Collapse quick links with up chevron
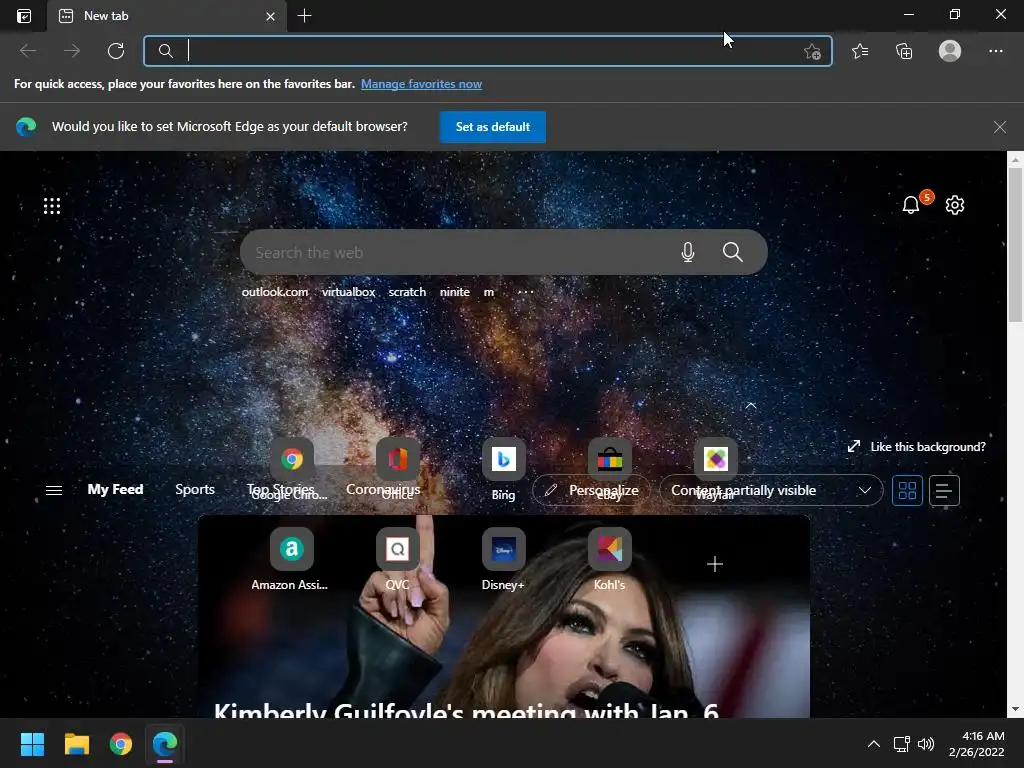This screenshot has width=1024, height=768. click(751, 406)
